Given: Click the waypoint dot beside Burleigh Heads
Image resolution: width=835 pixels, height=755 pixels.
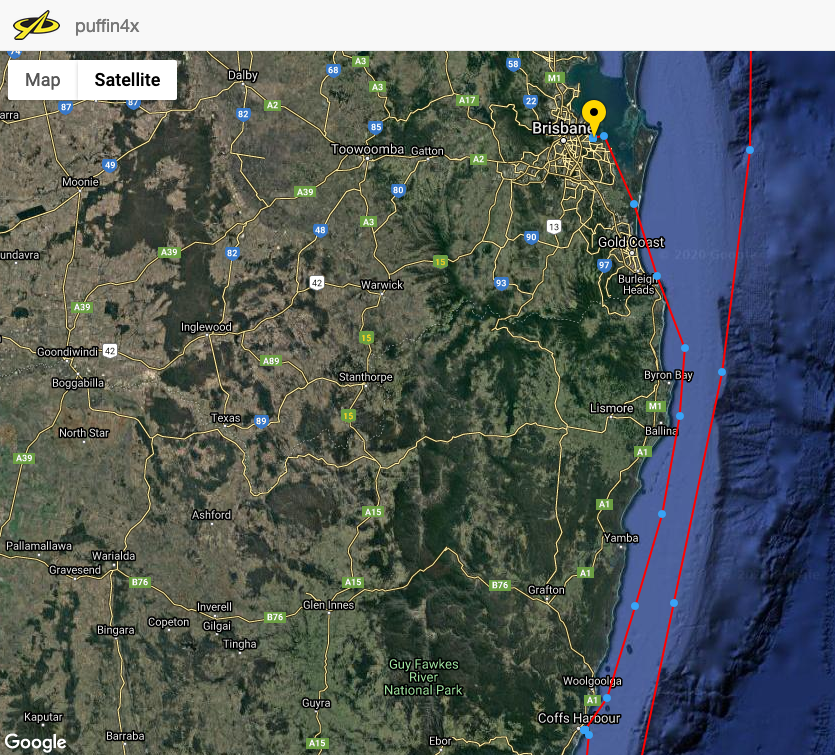Looking at the screenshot, I should pyautogui.click(x=657, y=276).
